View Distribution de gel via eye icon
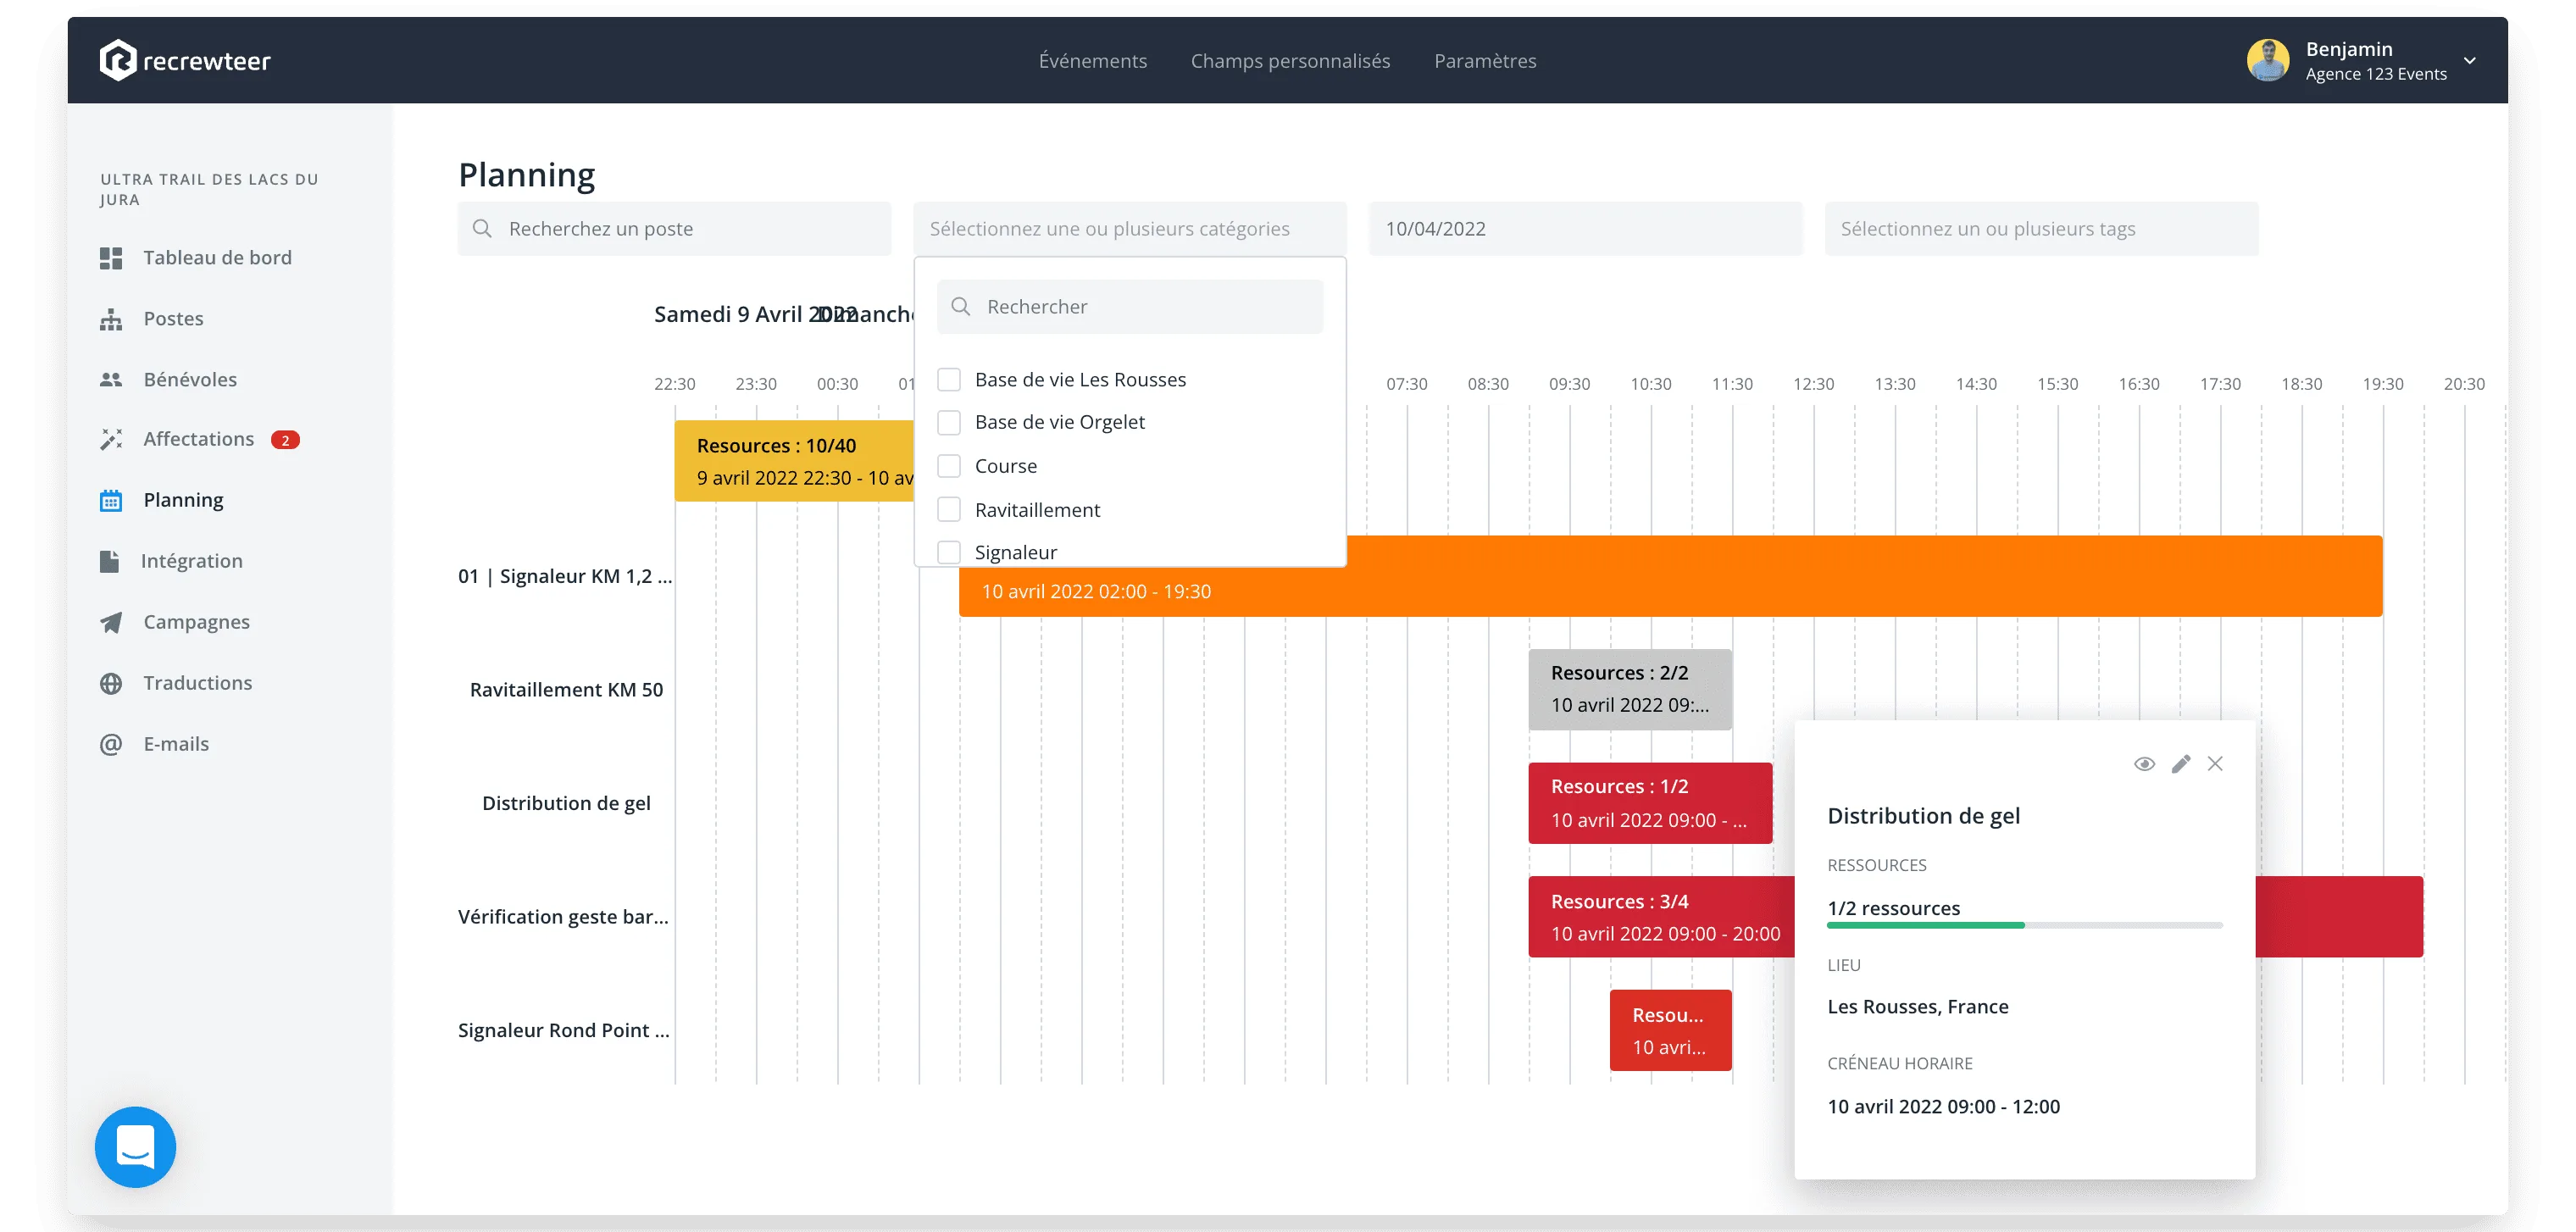 [2144, 764]
